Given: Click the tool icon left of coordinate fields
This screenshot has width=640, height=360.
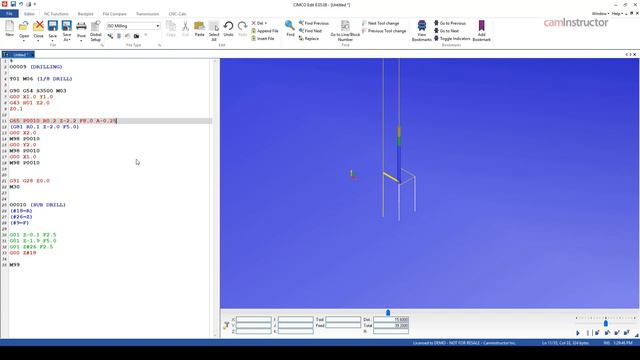Looking at the screenshot, I should (226, 325).
